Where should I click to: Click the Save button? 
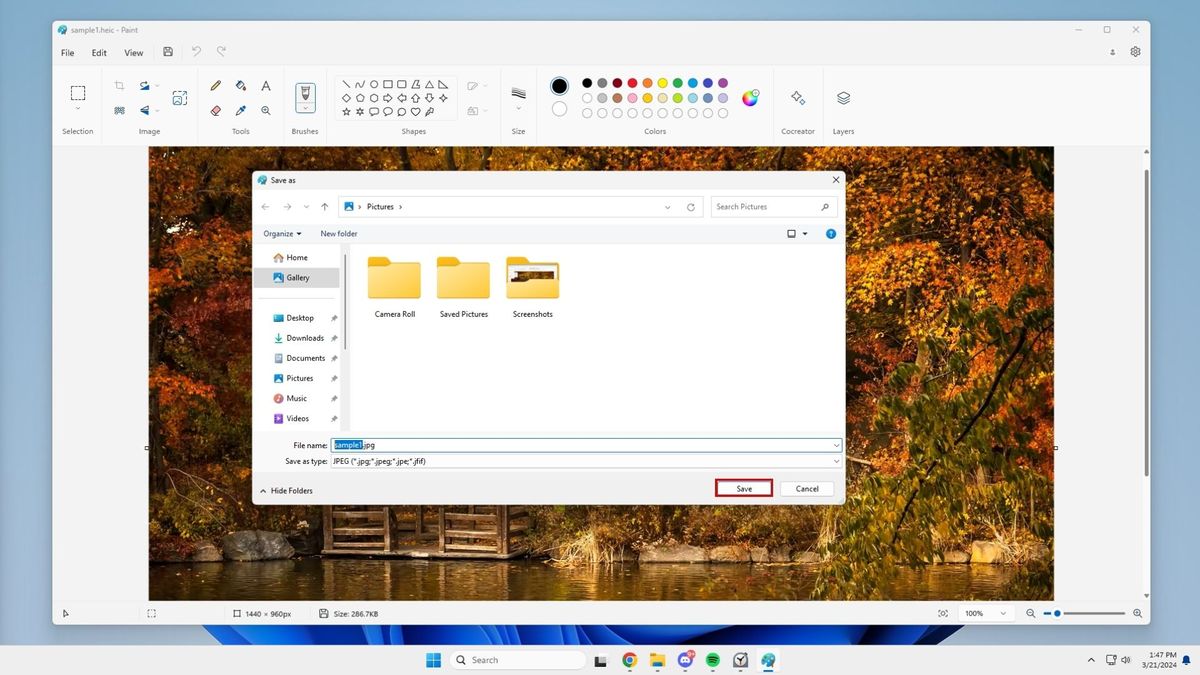[x=743, y=488]
